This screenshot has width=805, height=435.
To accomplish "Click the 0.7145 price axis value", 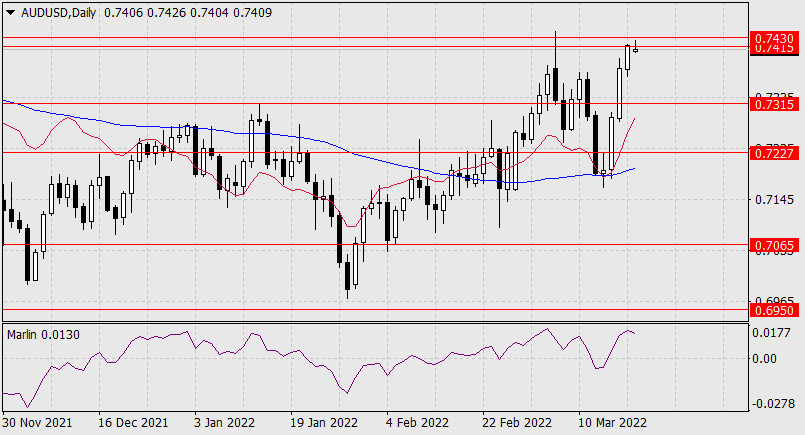I will 774,199.
